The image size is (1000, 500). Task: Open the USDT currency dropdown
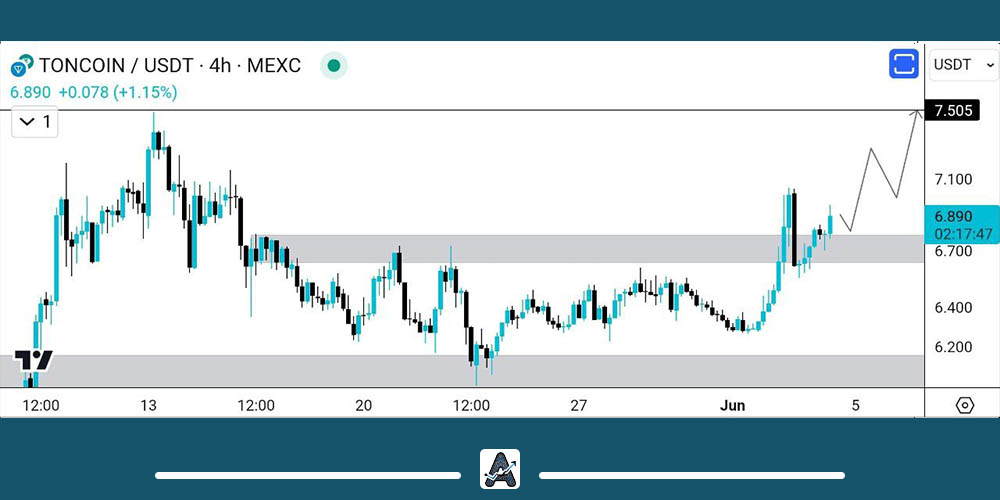pyautogui.click(x=963, y=65)
